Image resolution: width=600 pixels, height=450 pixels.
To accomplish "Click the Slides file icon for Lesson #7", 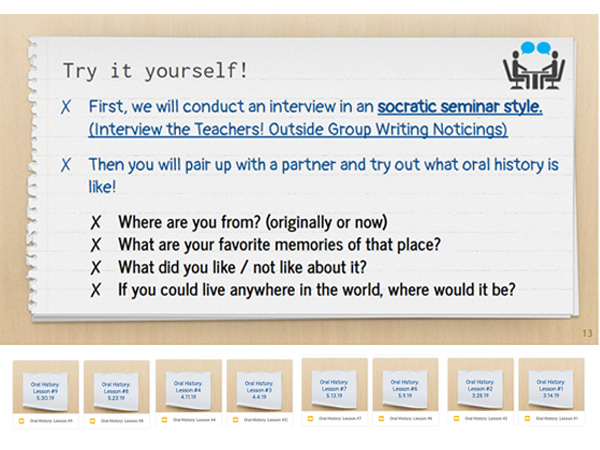I will [310, 418].
